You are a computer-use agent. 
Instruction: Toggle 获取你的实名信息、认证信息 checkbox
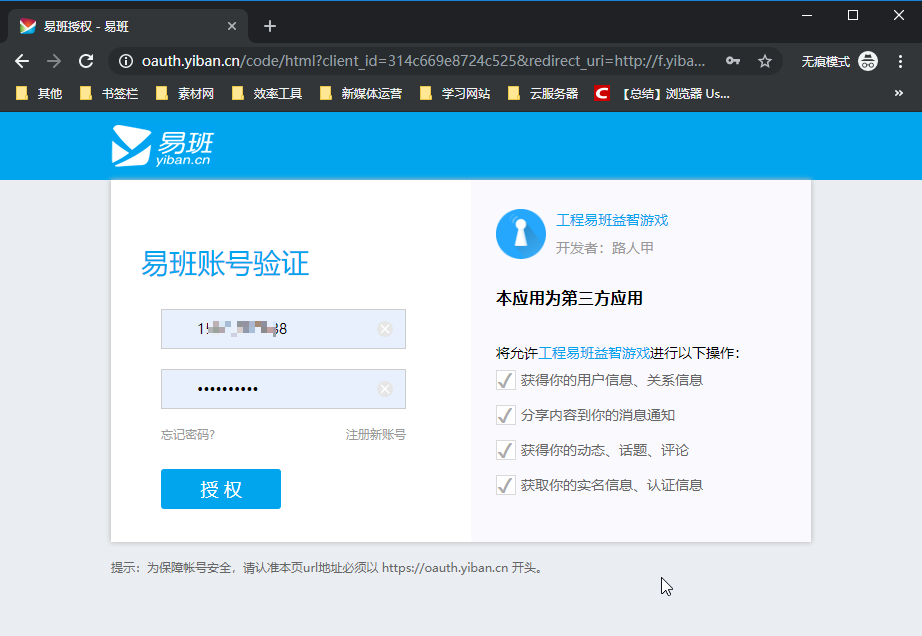(x=506, y=485)
